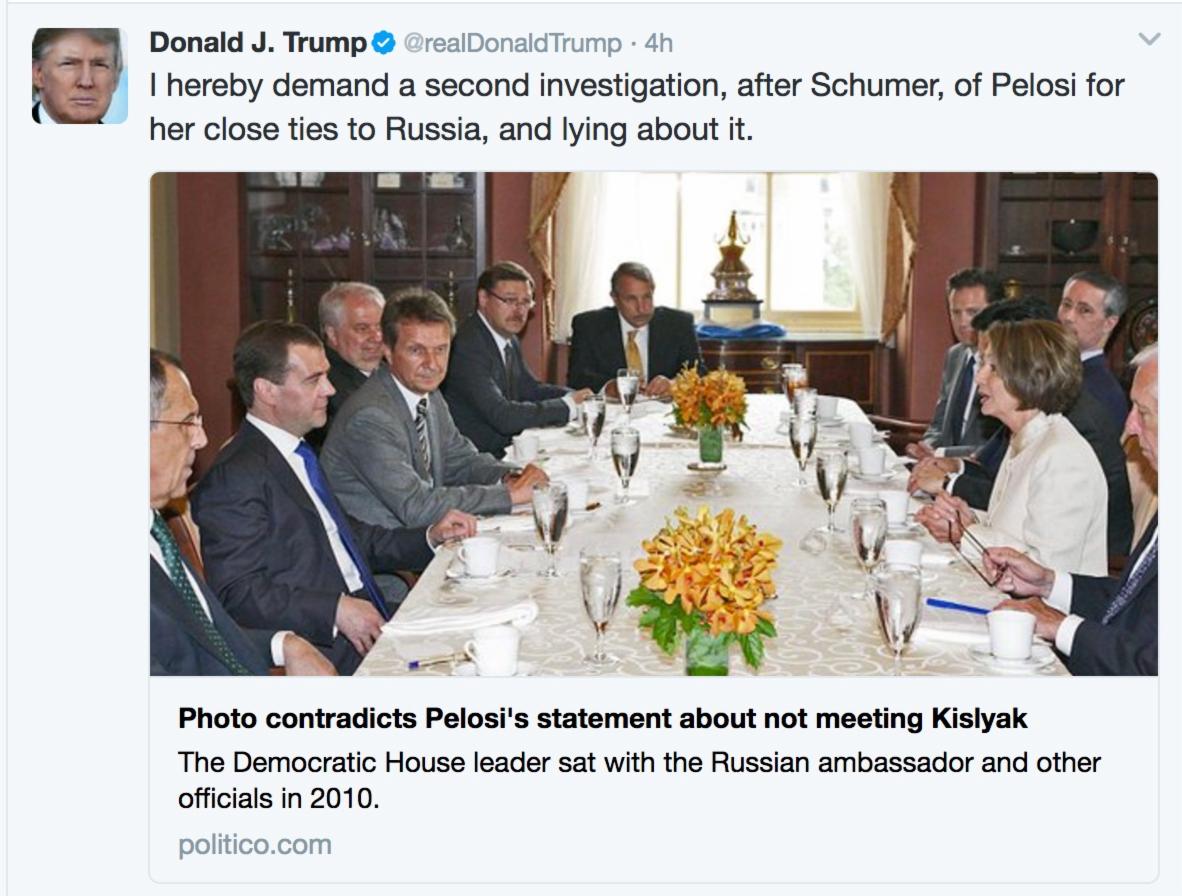Click the tweet text starting 'I hereby demand'
The width and height of the screenshot is (1182, 896).
[x=636, y=107]
